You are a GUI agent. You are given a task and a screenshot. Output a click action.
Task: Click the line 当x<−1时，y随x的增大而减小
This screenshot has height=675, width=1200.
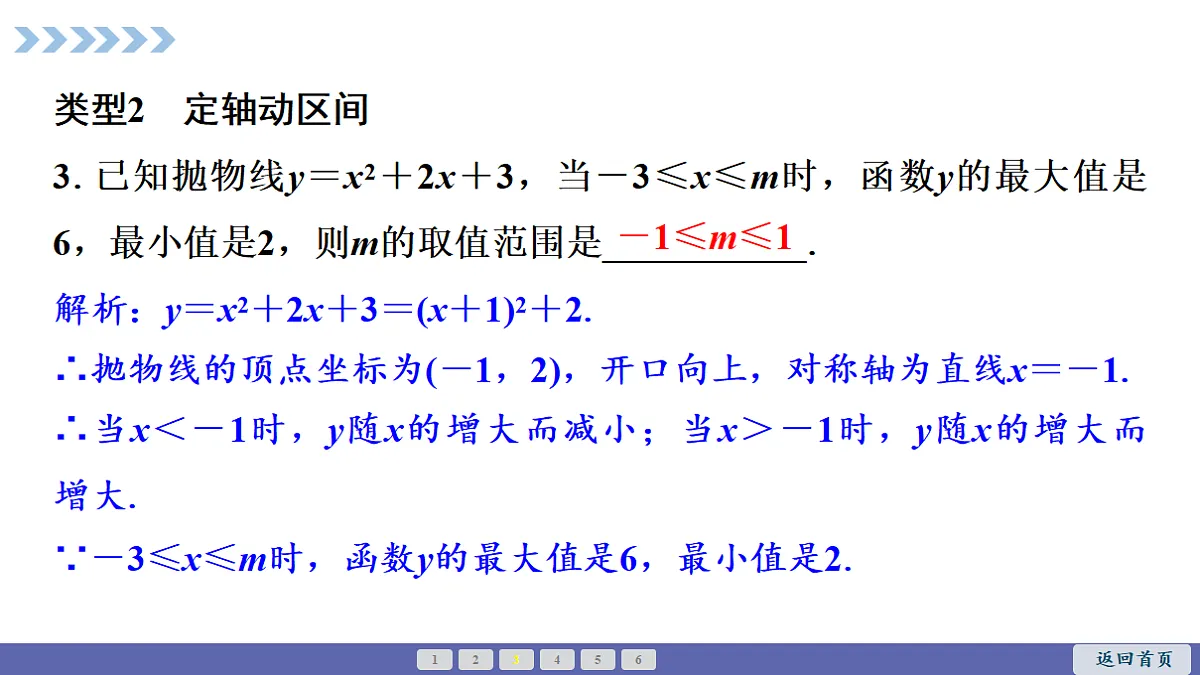pos(598,432)
